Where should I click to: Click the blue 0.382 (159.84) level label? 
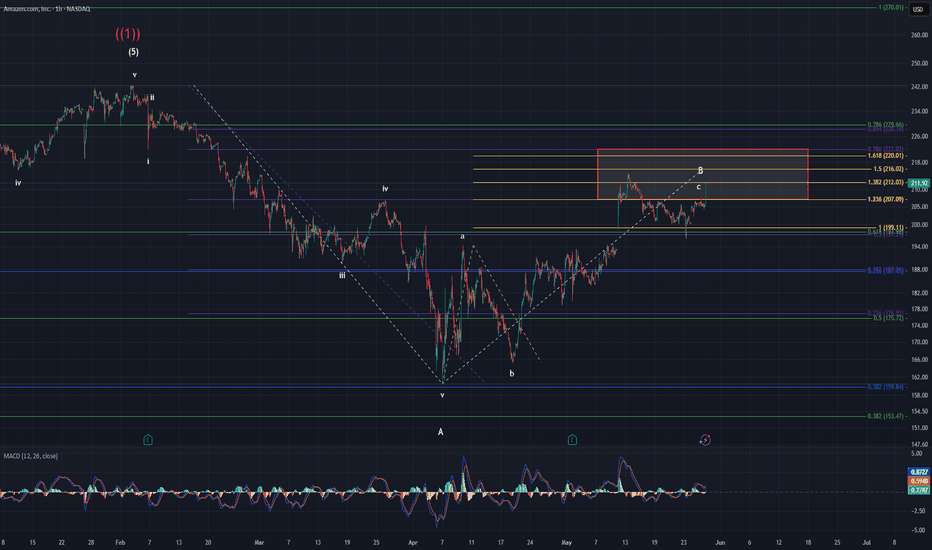(886, 387)
